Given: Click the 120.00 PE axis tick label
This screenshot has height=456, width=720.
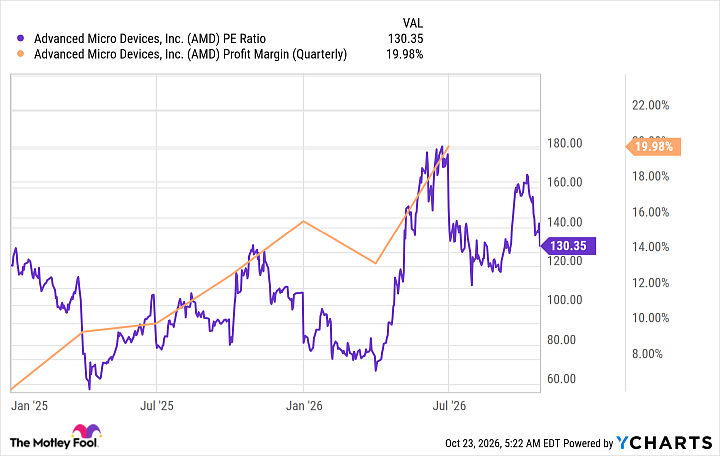Looking at the screenshot, I should coord(564,261).
